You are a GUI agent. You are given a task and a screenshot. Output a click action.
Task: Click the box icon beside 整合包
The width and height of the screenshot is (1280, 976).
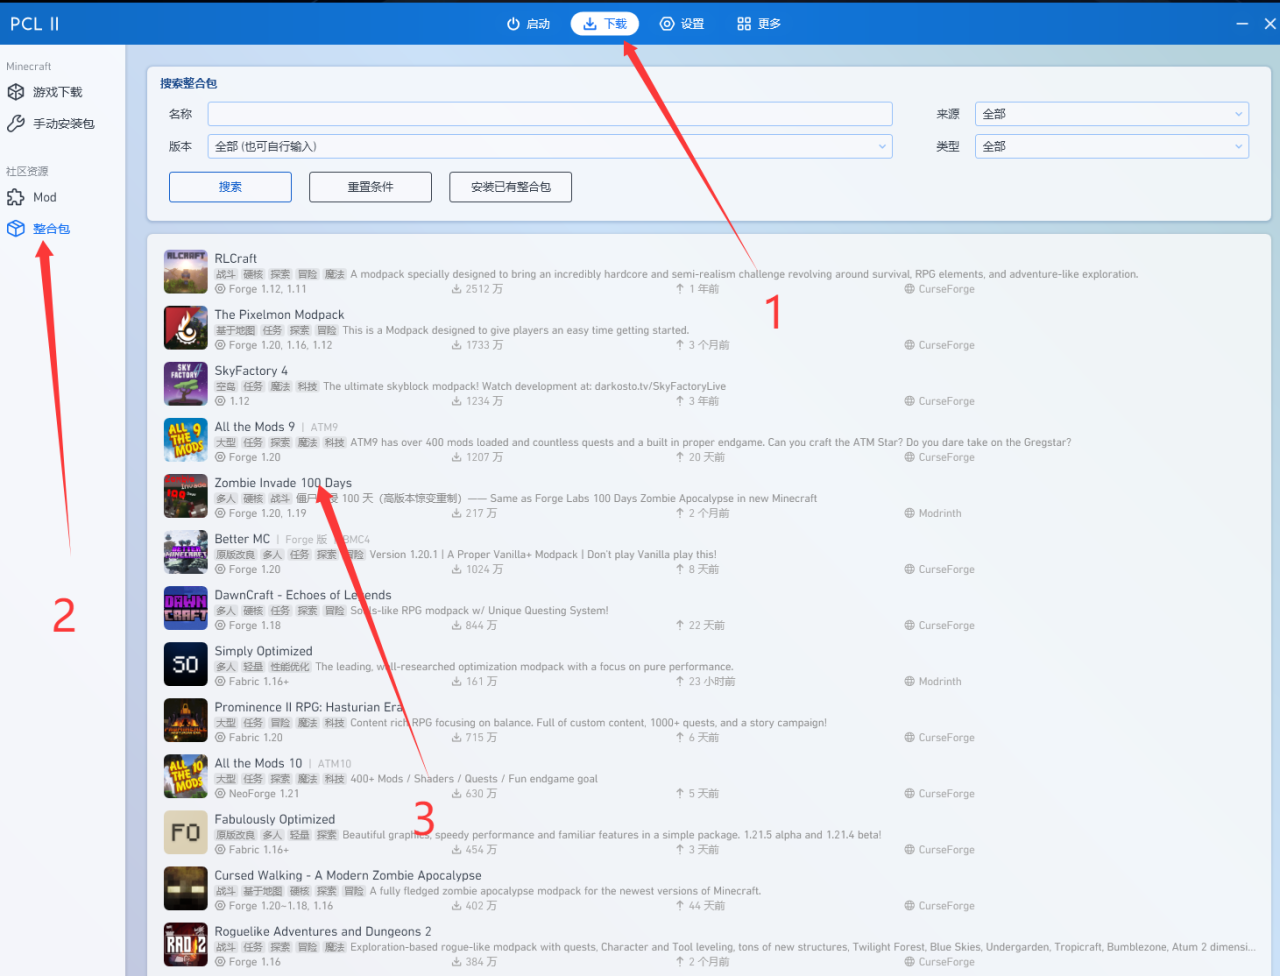[16, 229]
